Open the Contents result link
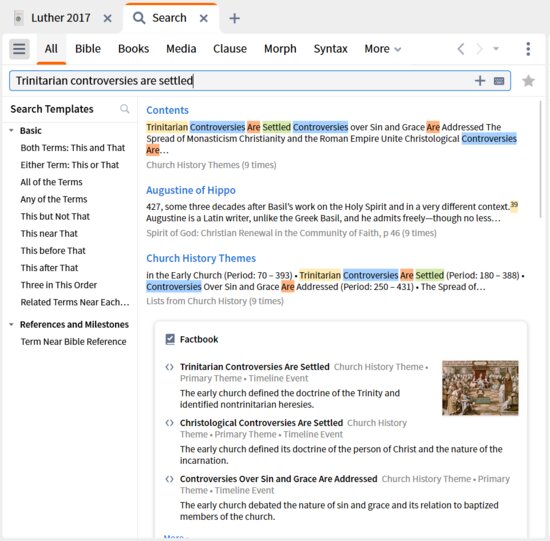Viewport: 550px width, 541px height. (167, 110)
